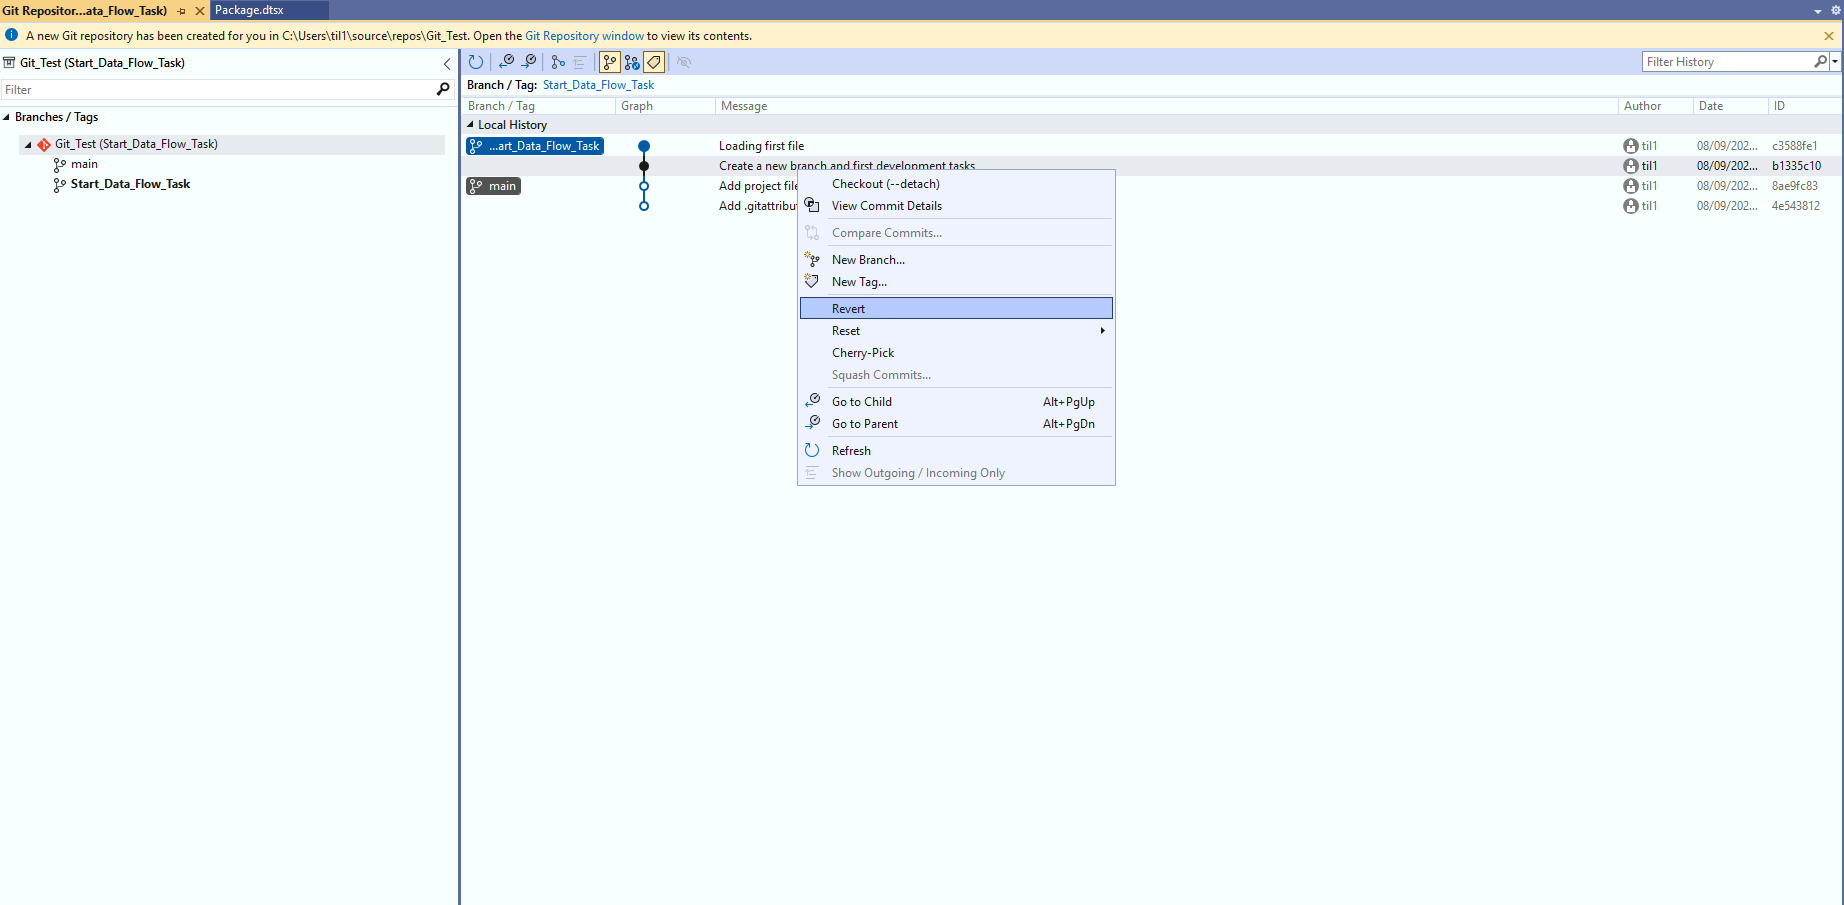Click the author avatar for commit 4e543812
Screen dimensions: 1844x905
pyautogui.click(x=1631, y=206)
